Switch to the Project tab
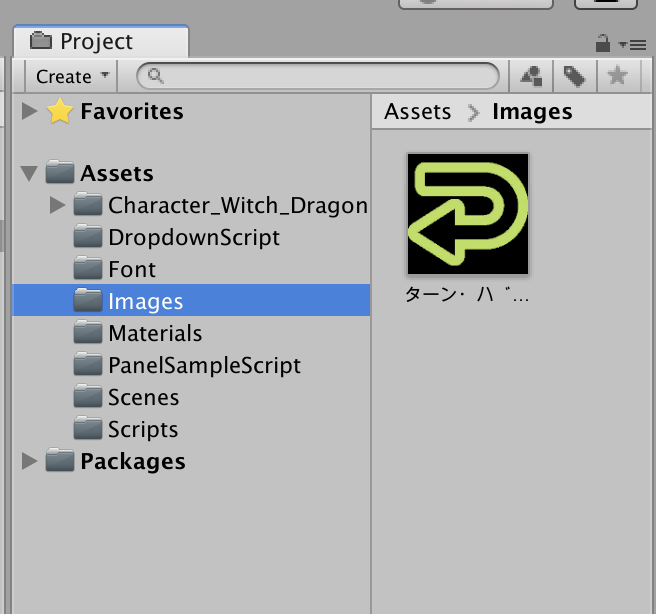The height and width of the screenshot is (614, 656). [101, 42]
